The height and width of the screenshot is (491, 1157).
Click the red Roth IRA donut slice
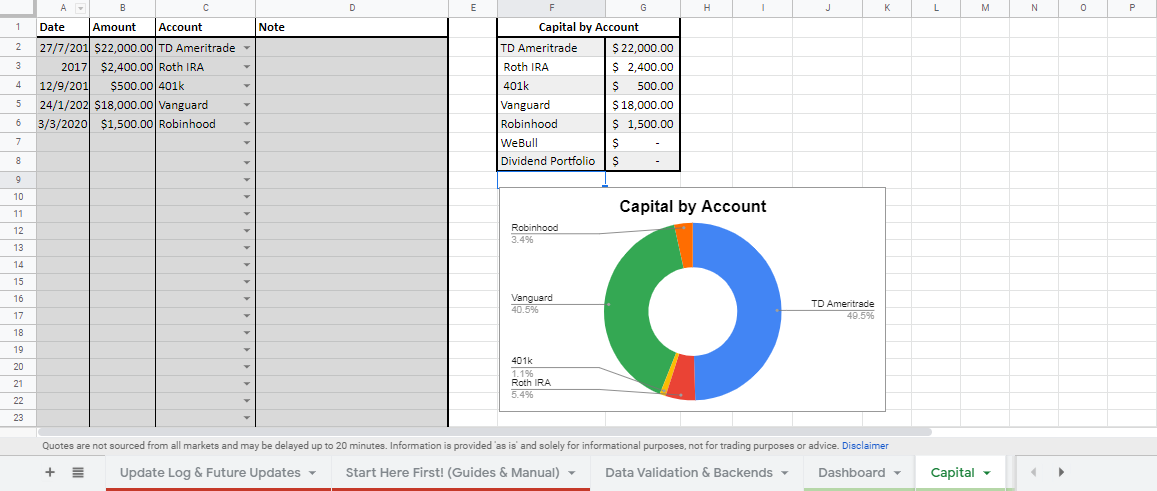tap(681, 380)
